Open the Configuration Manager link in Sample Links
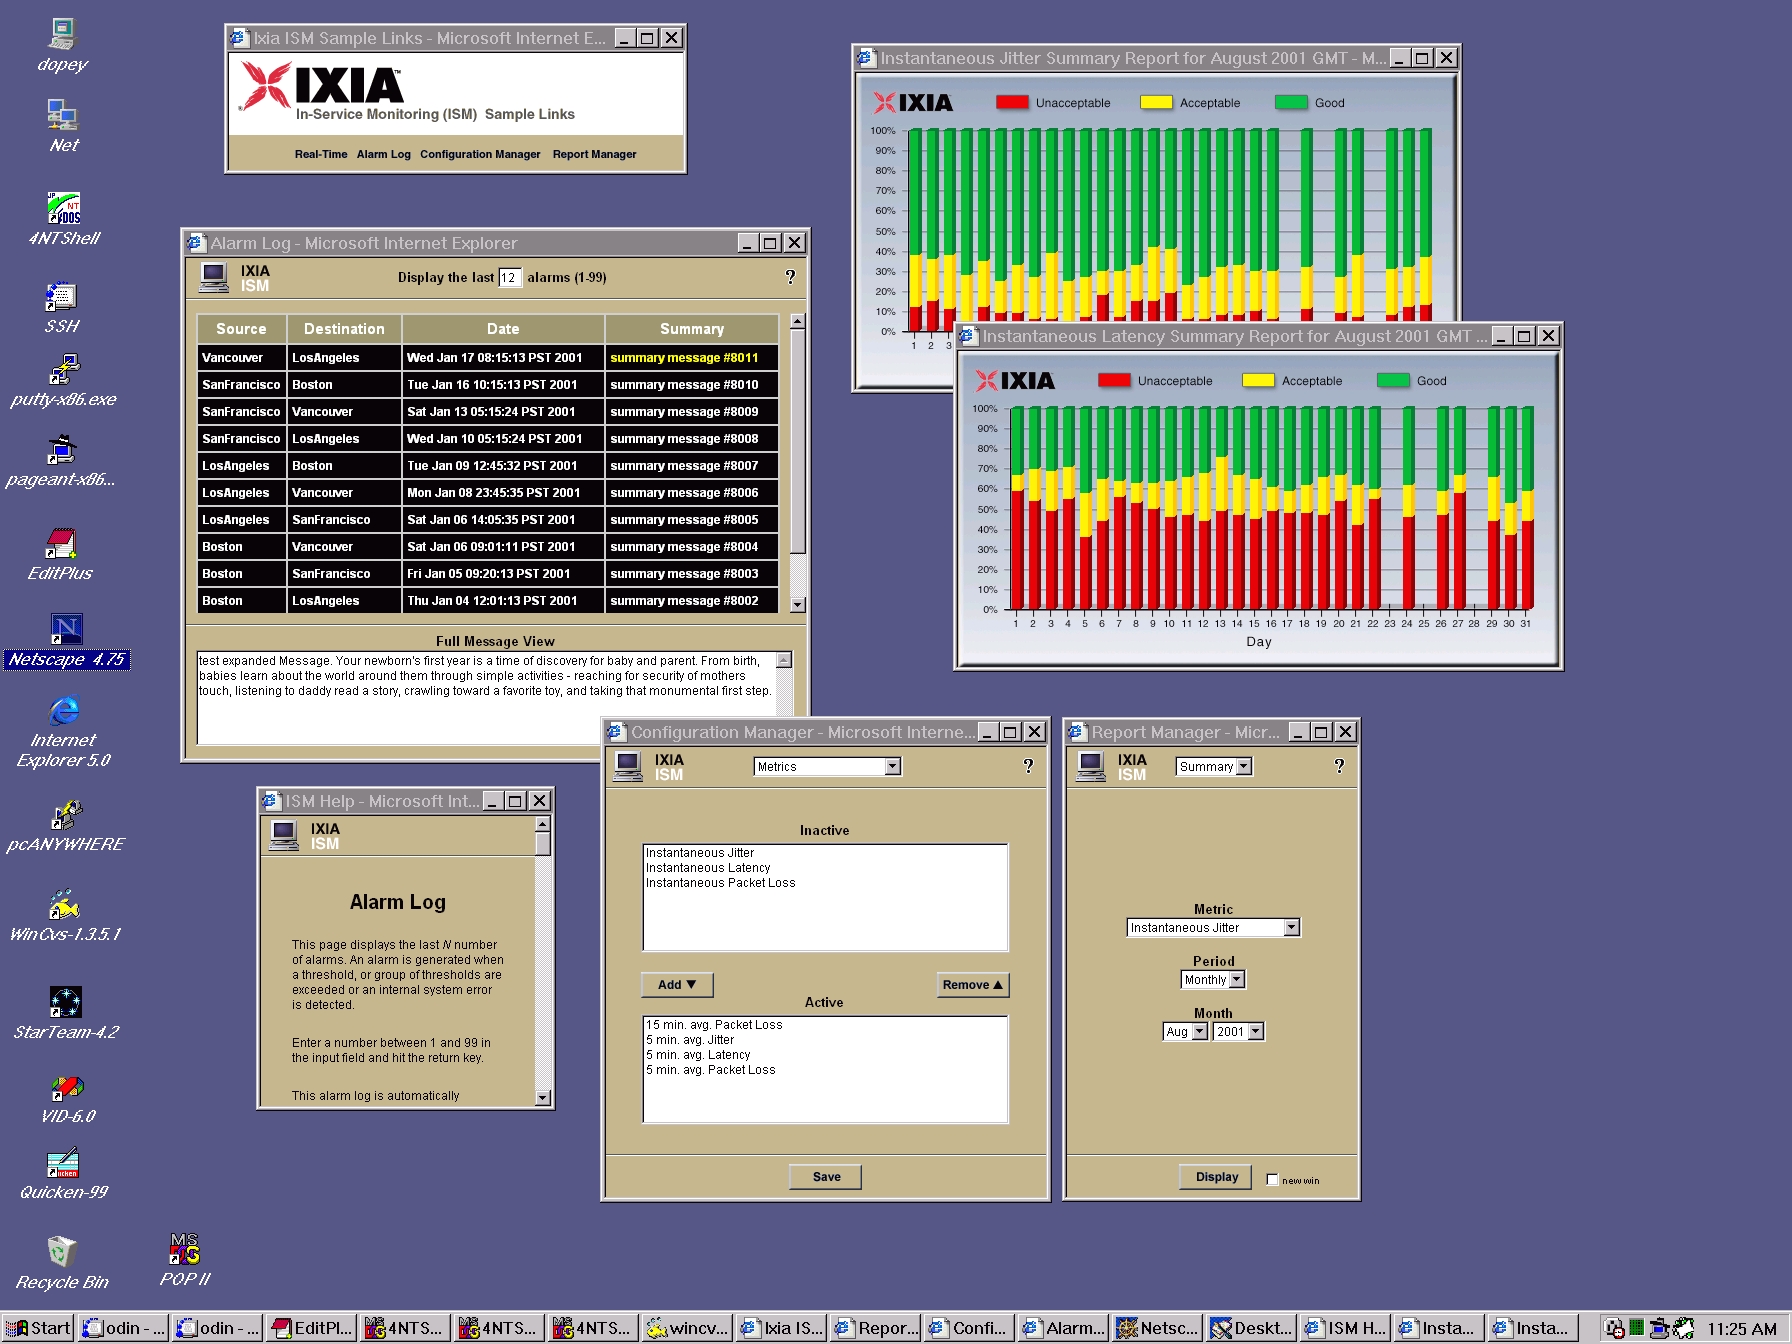The image size is (1792, 1344). (480, 154)
